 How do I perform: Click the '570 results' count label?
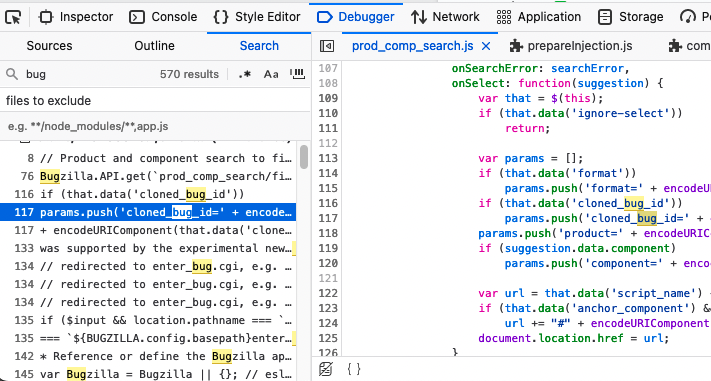click(189, 74)
